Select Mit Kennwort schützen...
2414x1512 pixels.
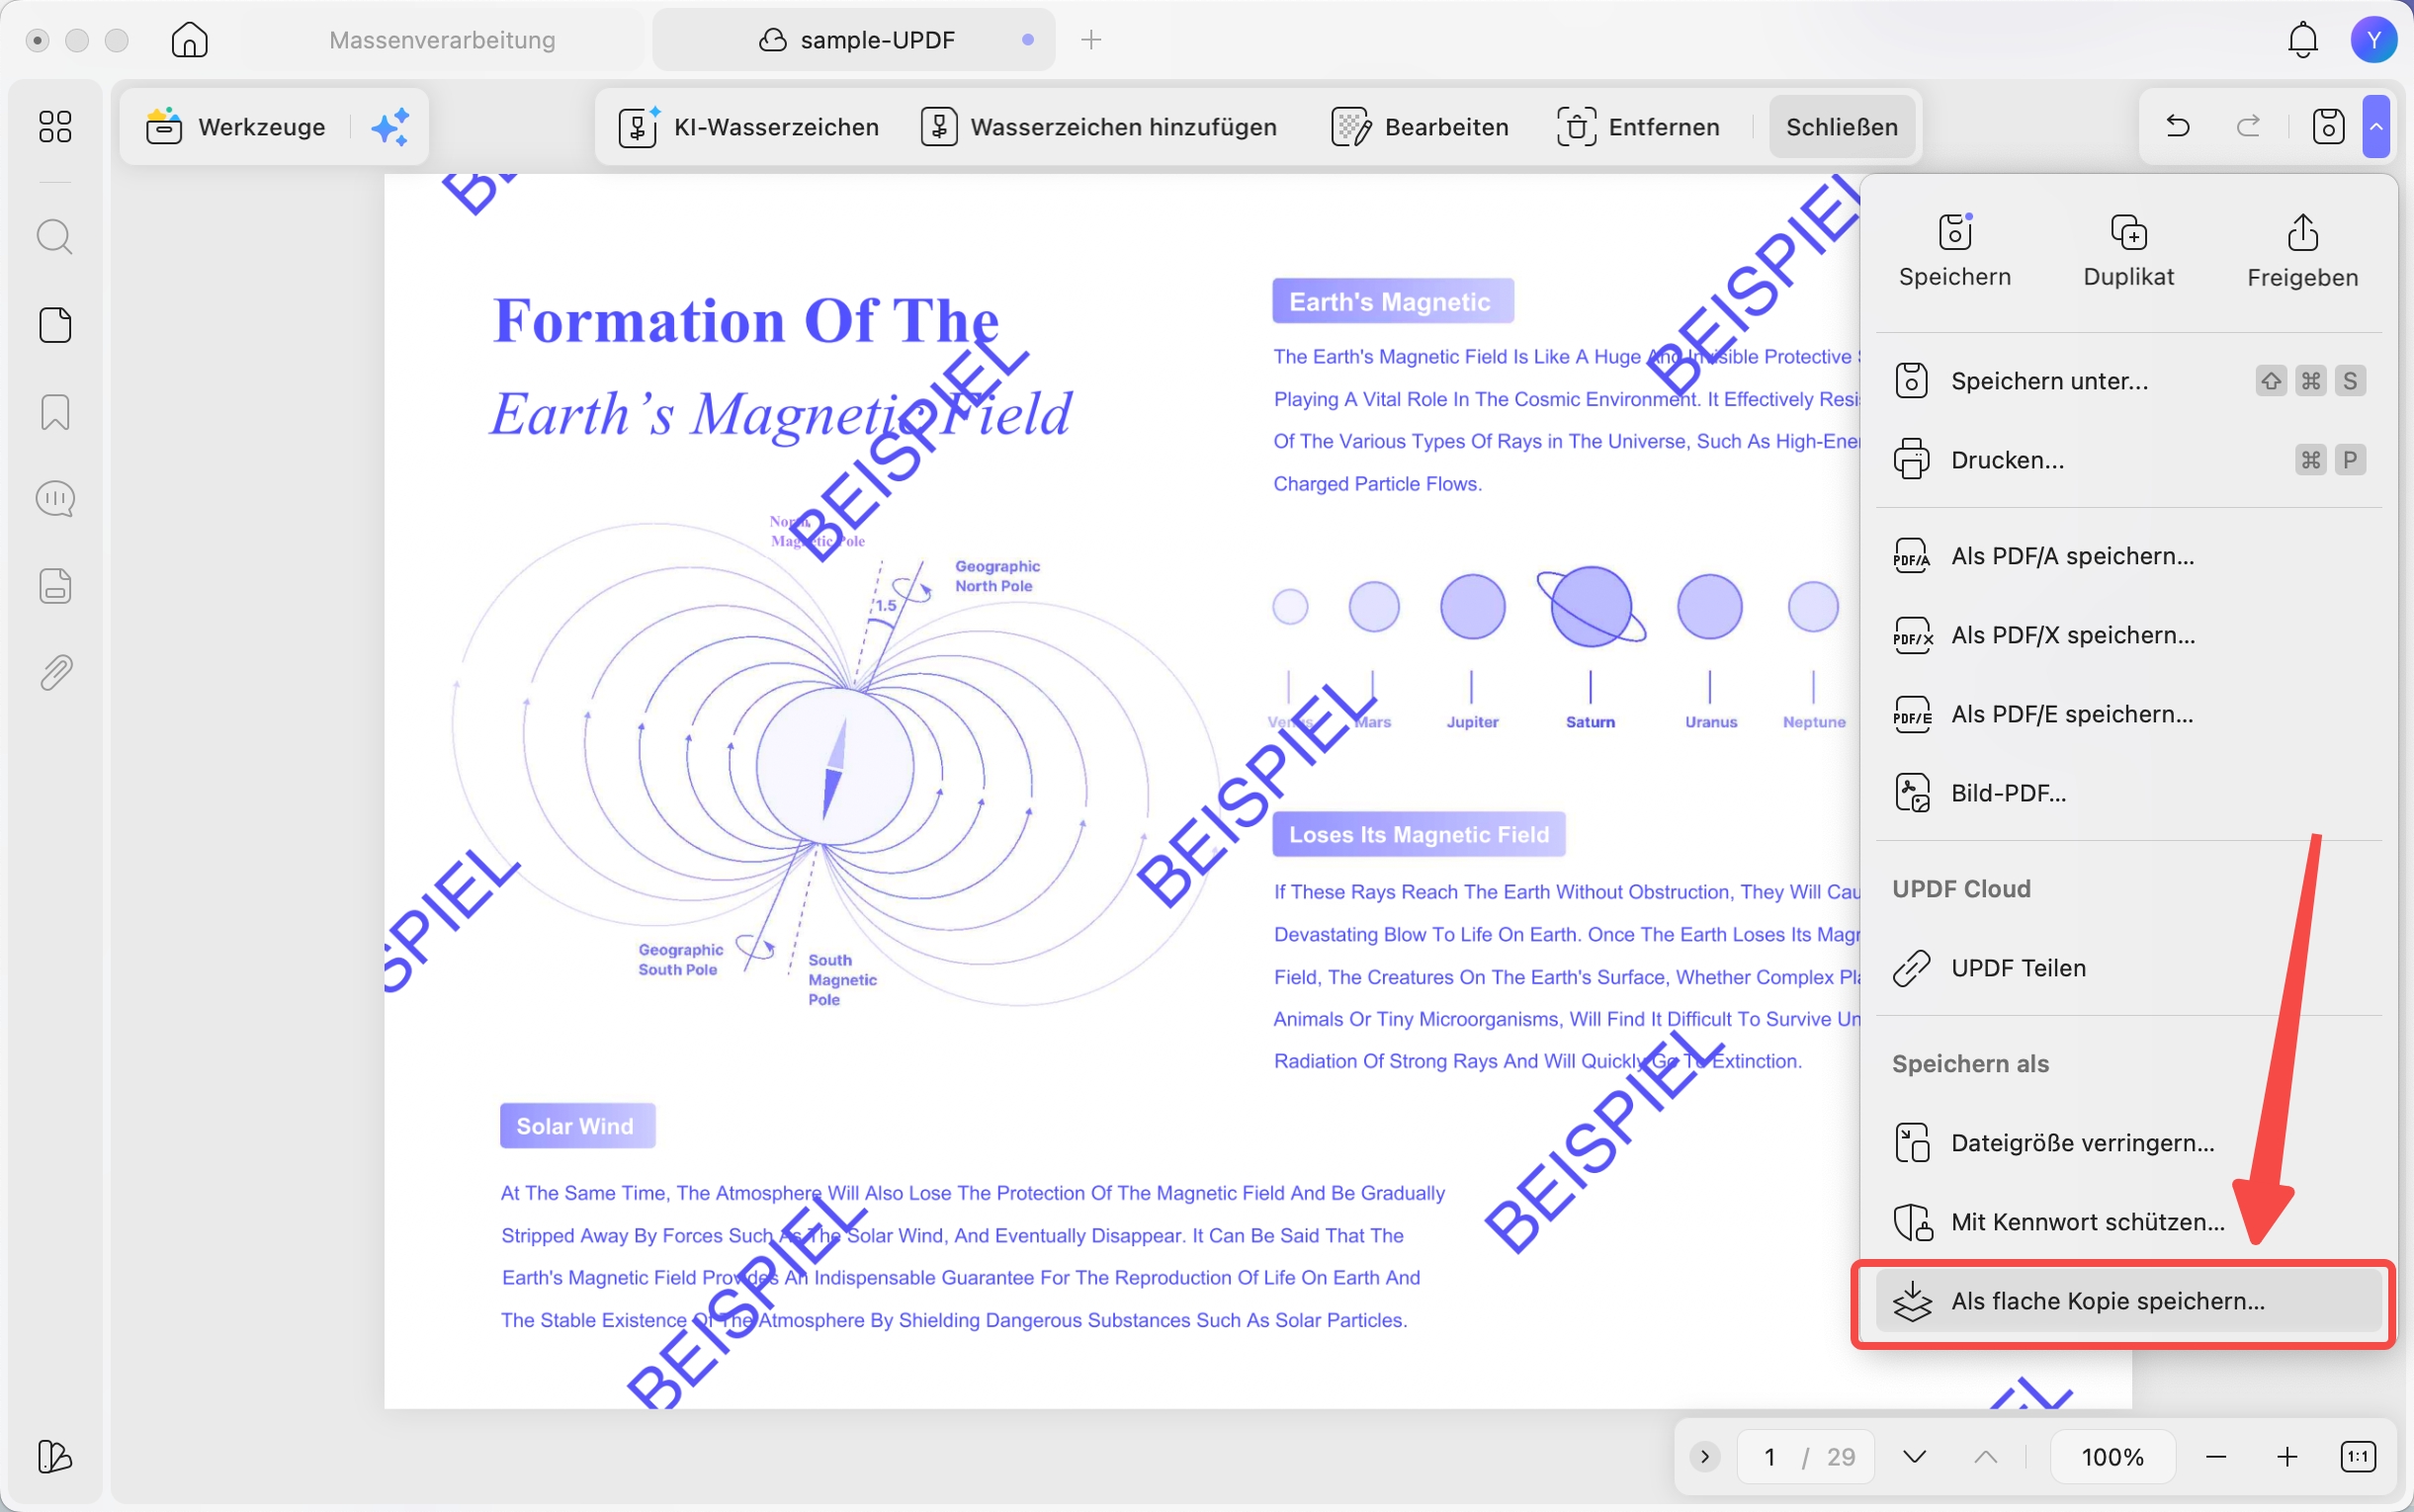click(2128, 1222)
